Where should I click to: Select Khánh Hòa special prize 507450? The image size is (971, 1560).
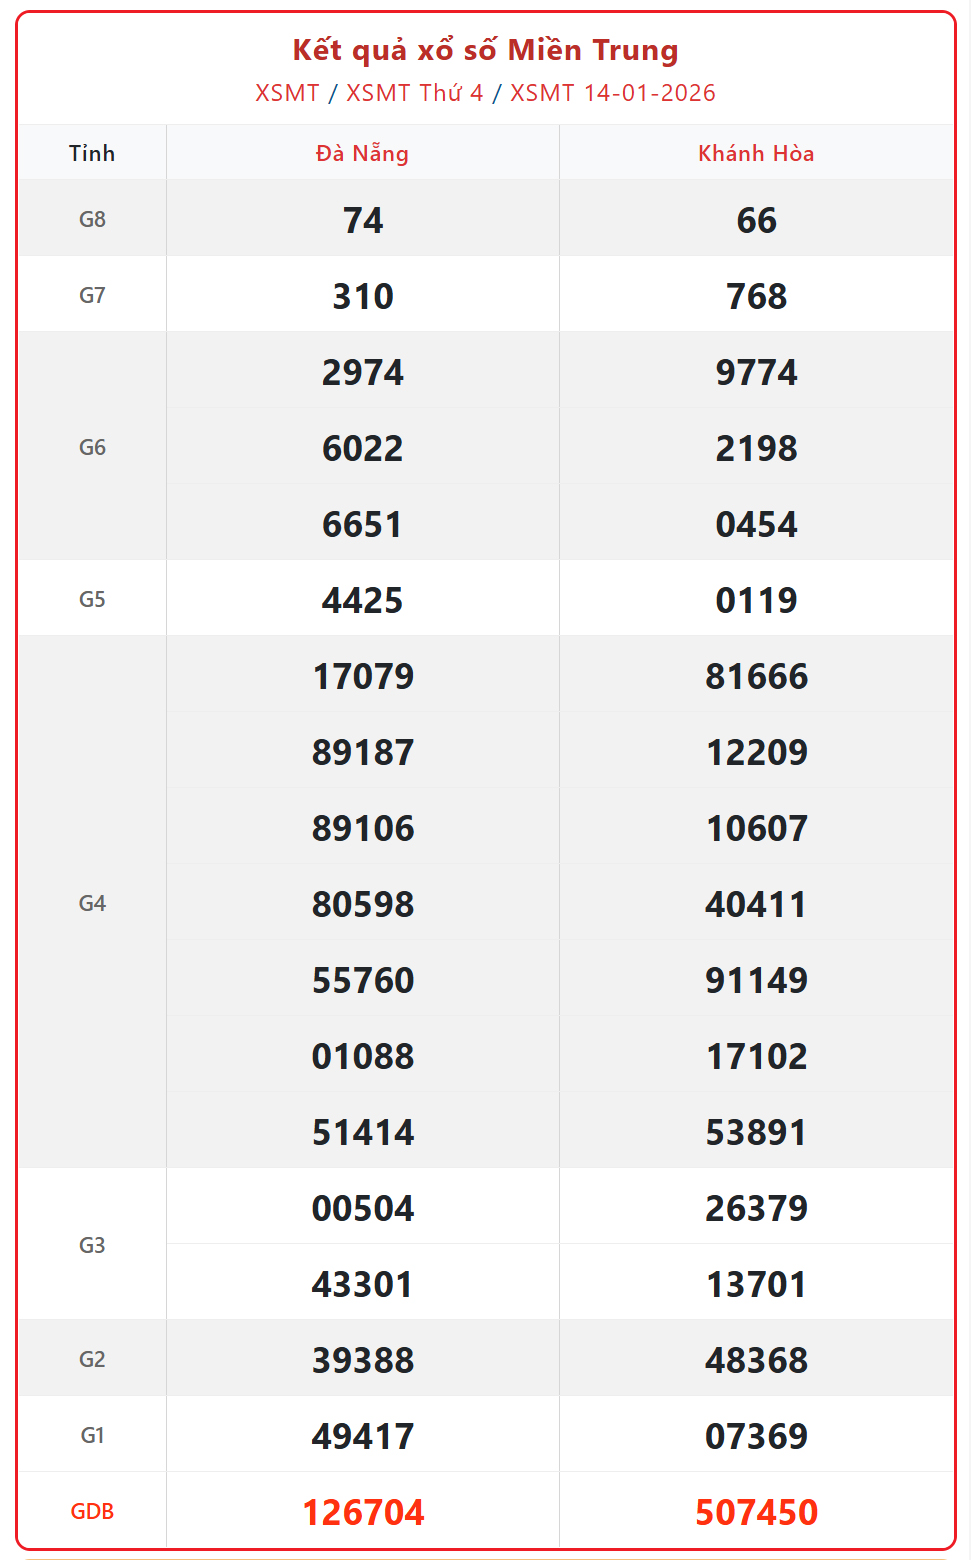[756, 1512]
